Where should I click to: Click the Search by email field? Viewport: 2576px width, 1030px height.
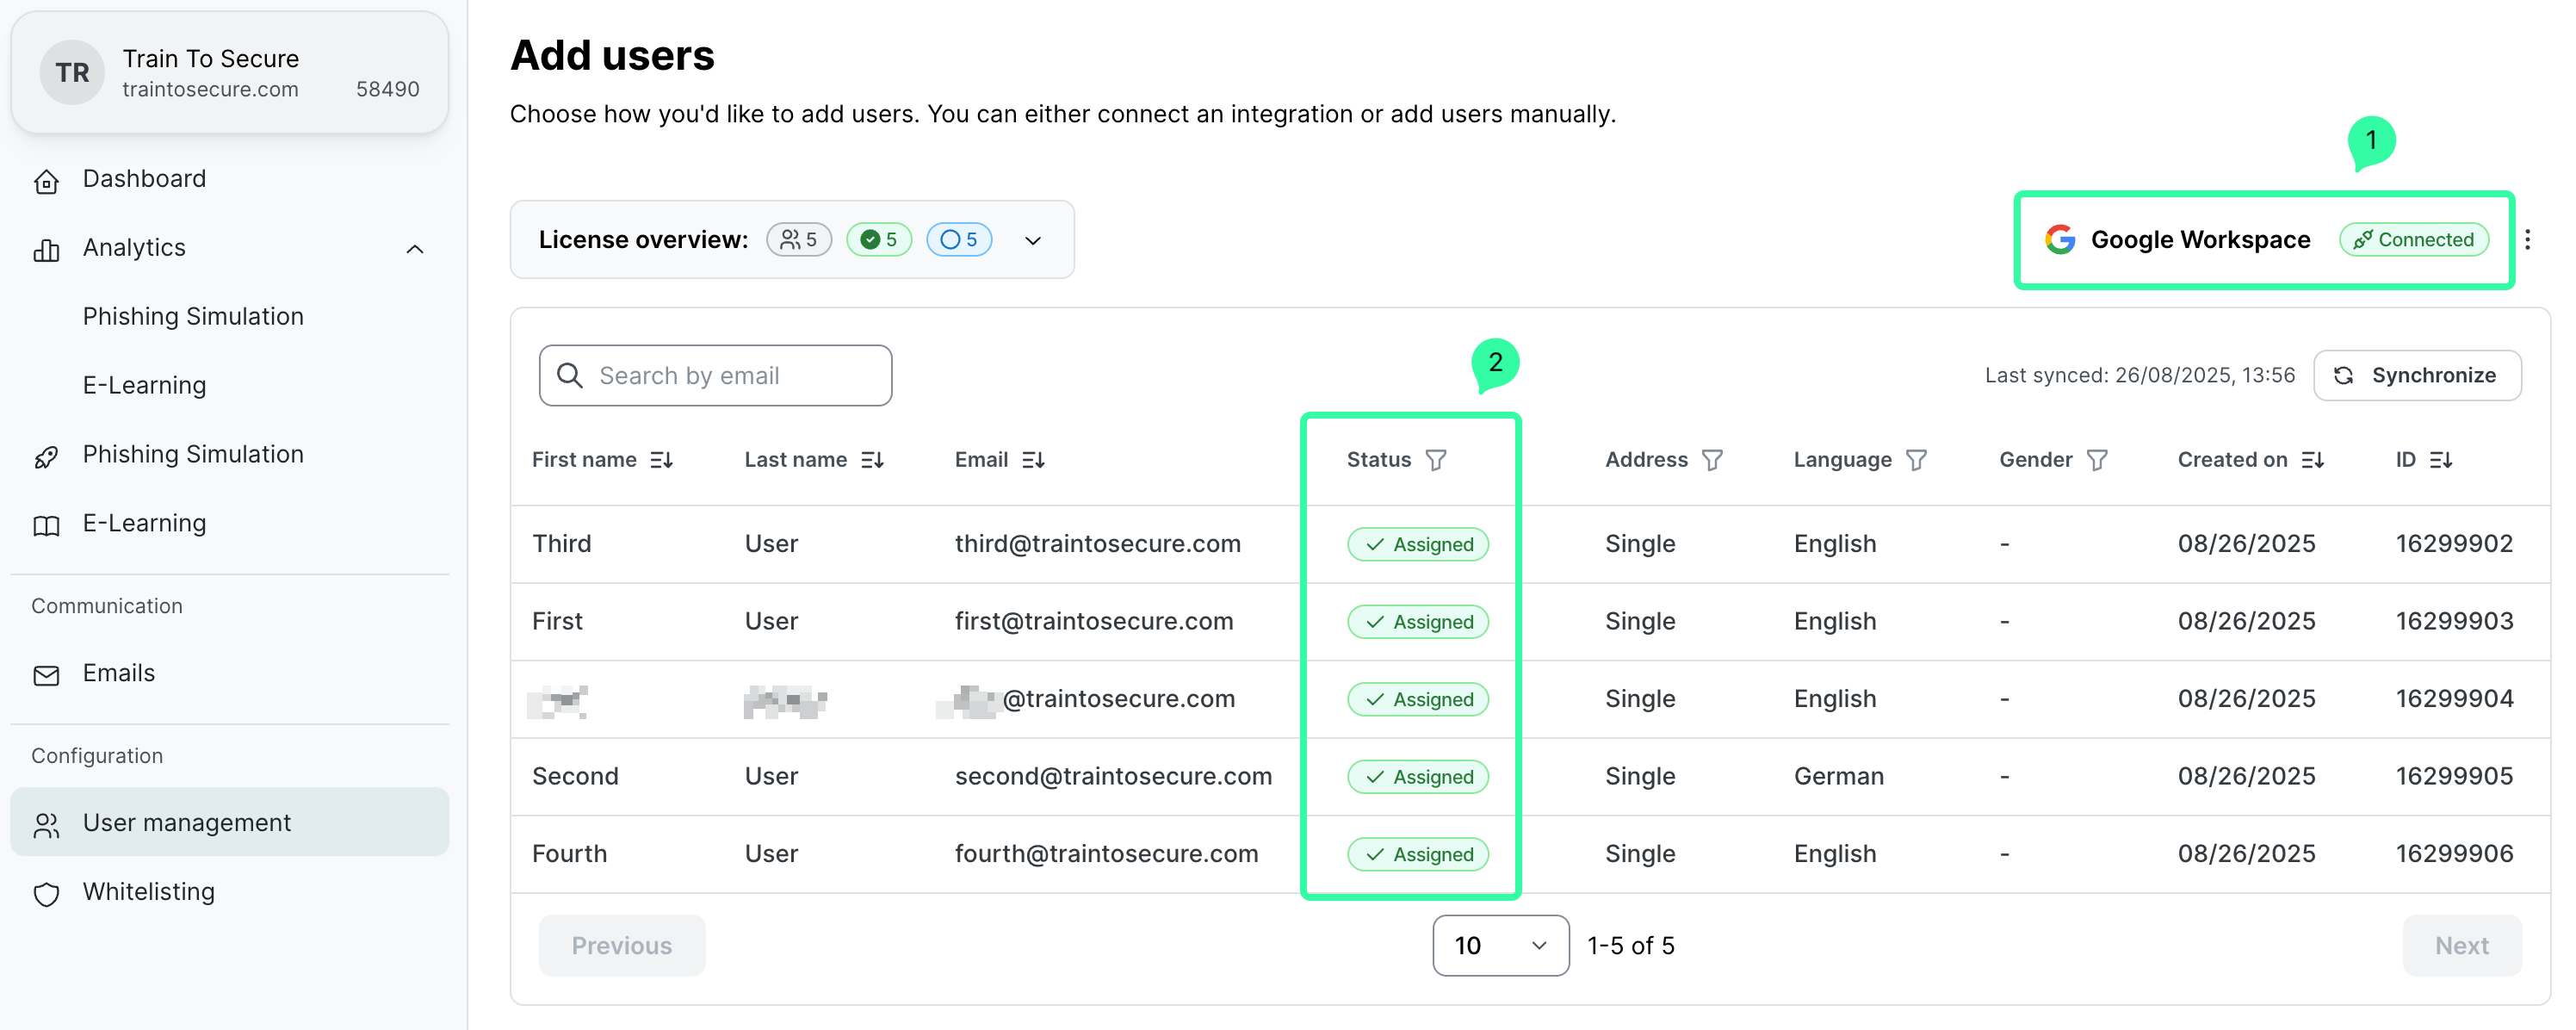715,376
